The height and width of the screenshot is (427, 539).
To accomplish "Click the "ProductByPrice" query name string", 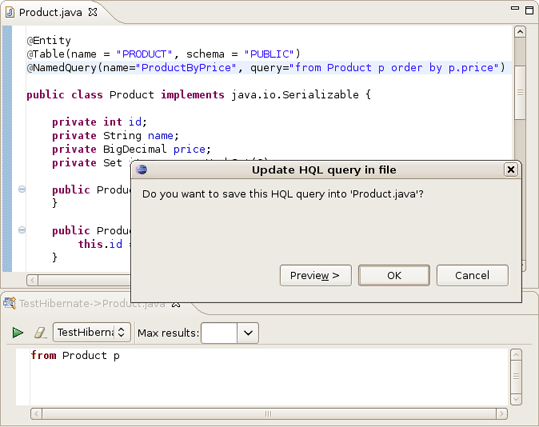I will [x=186, y=68].
